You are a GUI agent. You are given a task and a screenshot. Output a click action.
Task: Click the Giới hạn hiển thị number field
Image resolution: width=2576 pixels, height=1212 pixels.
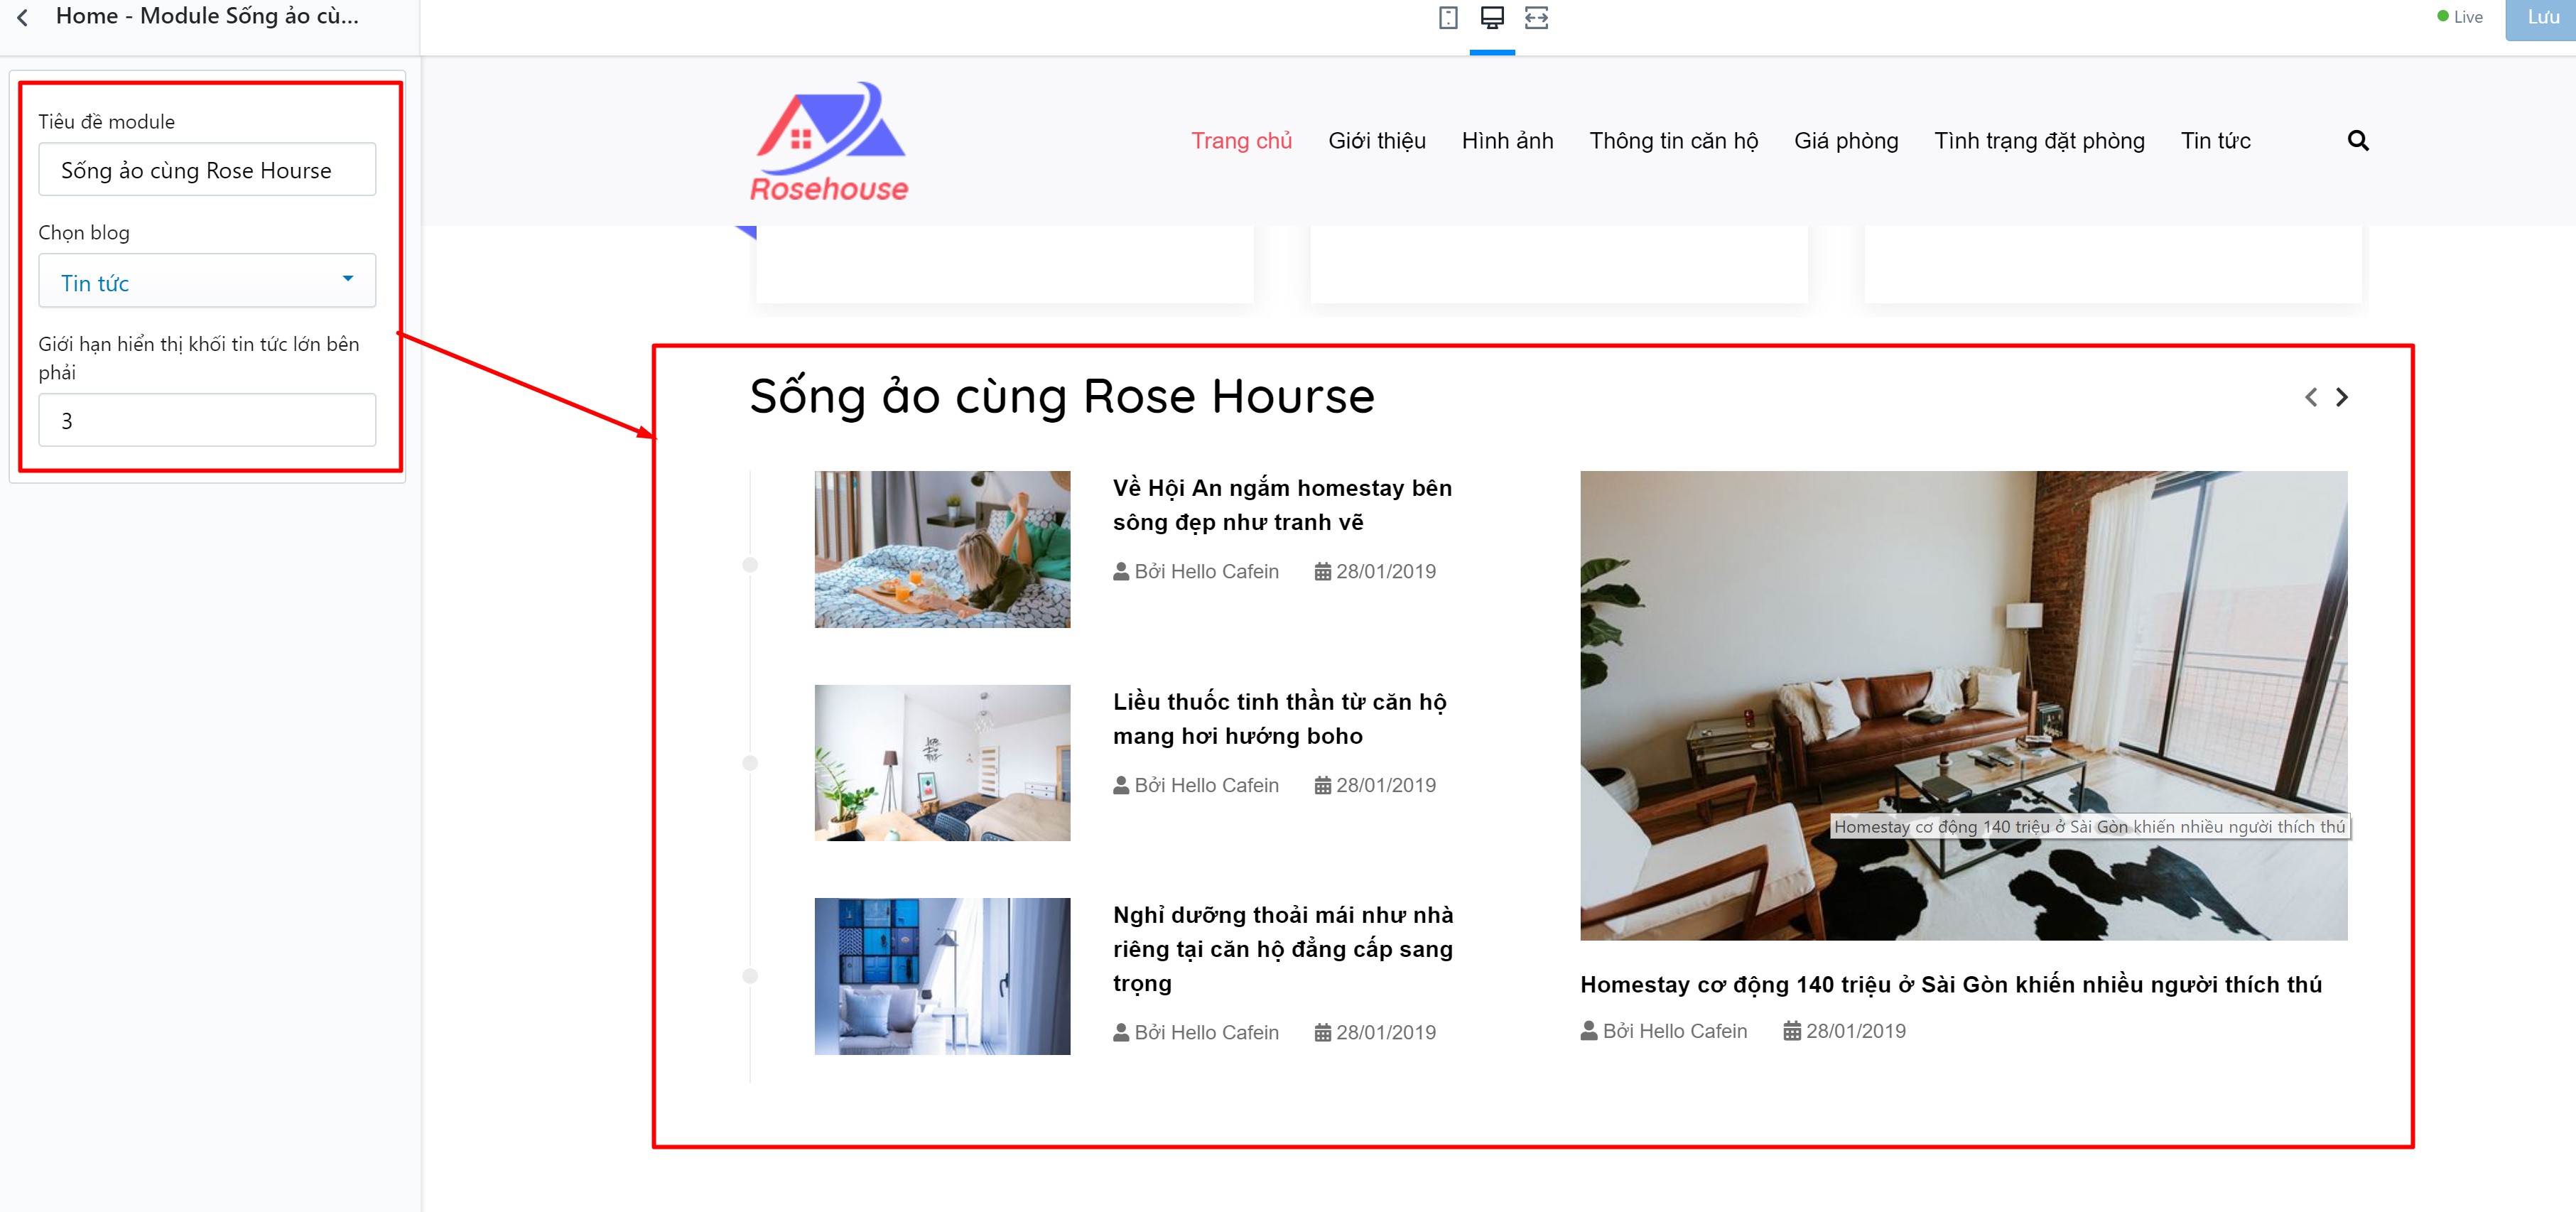pos(207,420)
